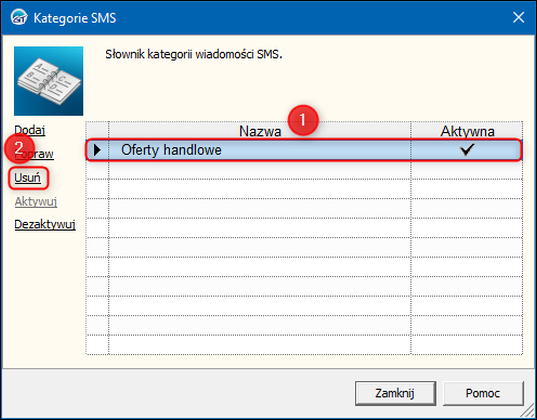The width and height of the screenshot is (537, 420).
Task: Click the Usuń link
Action: pos(27,177)
